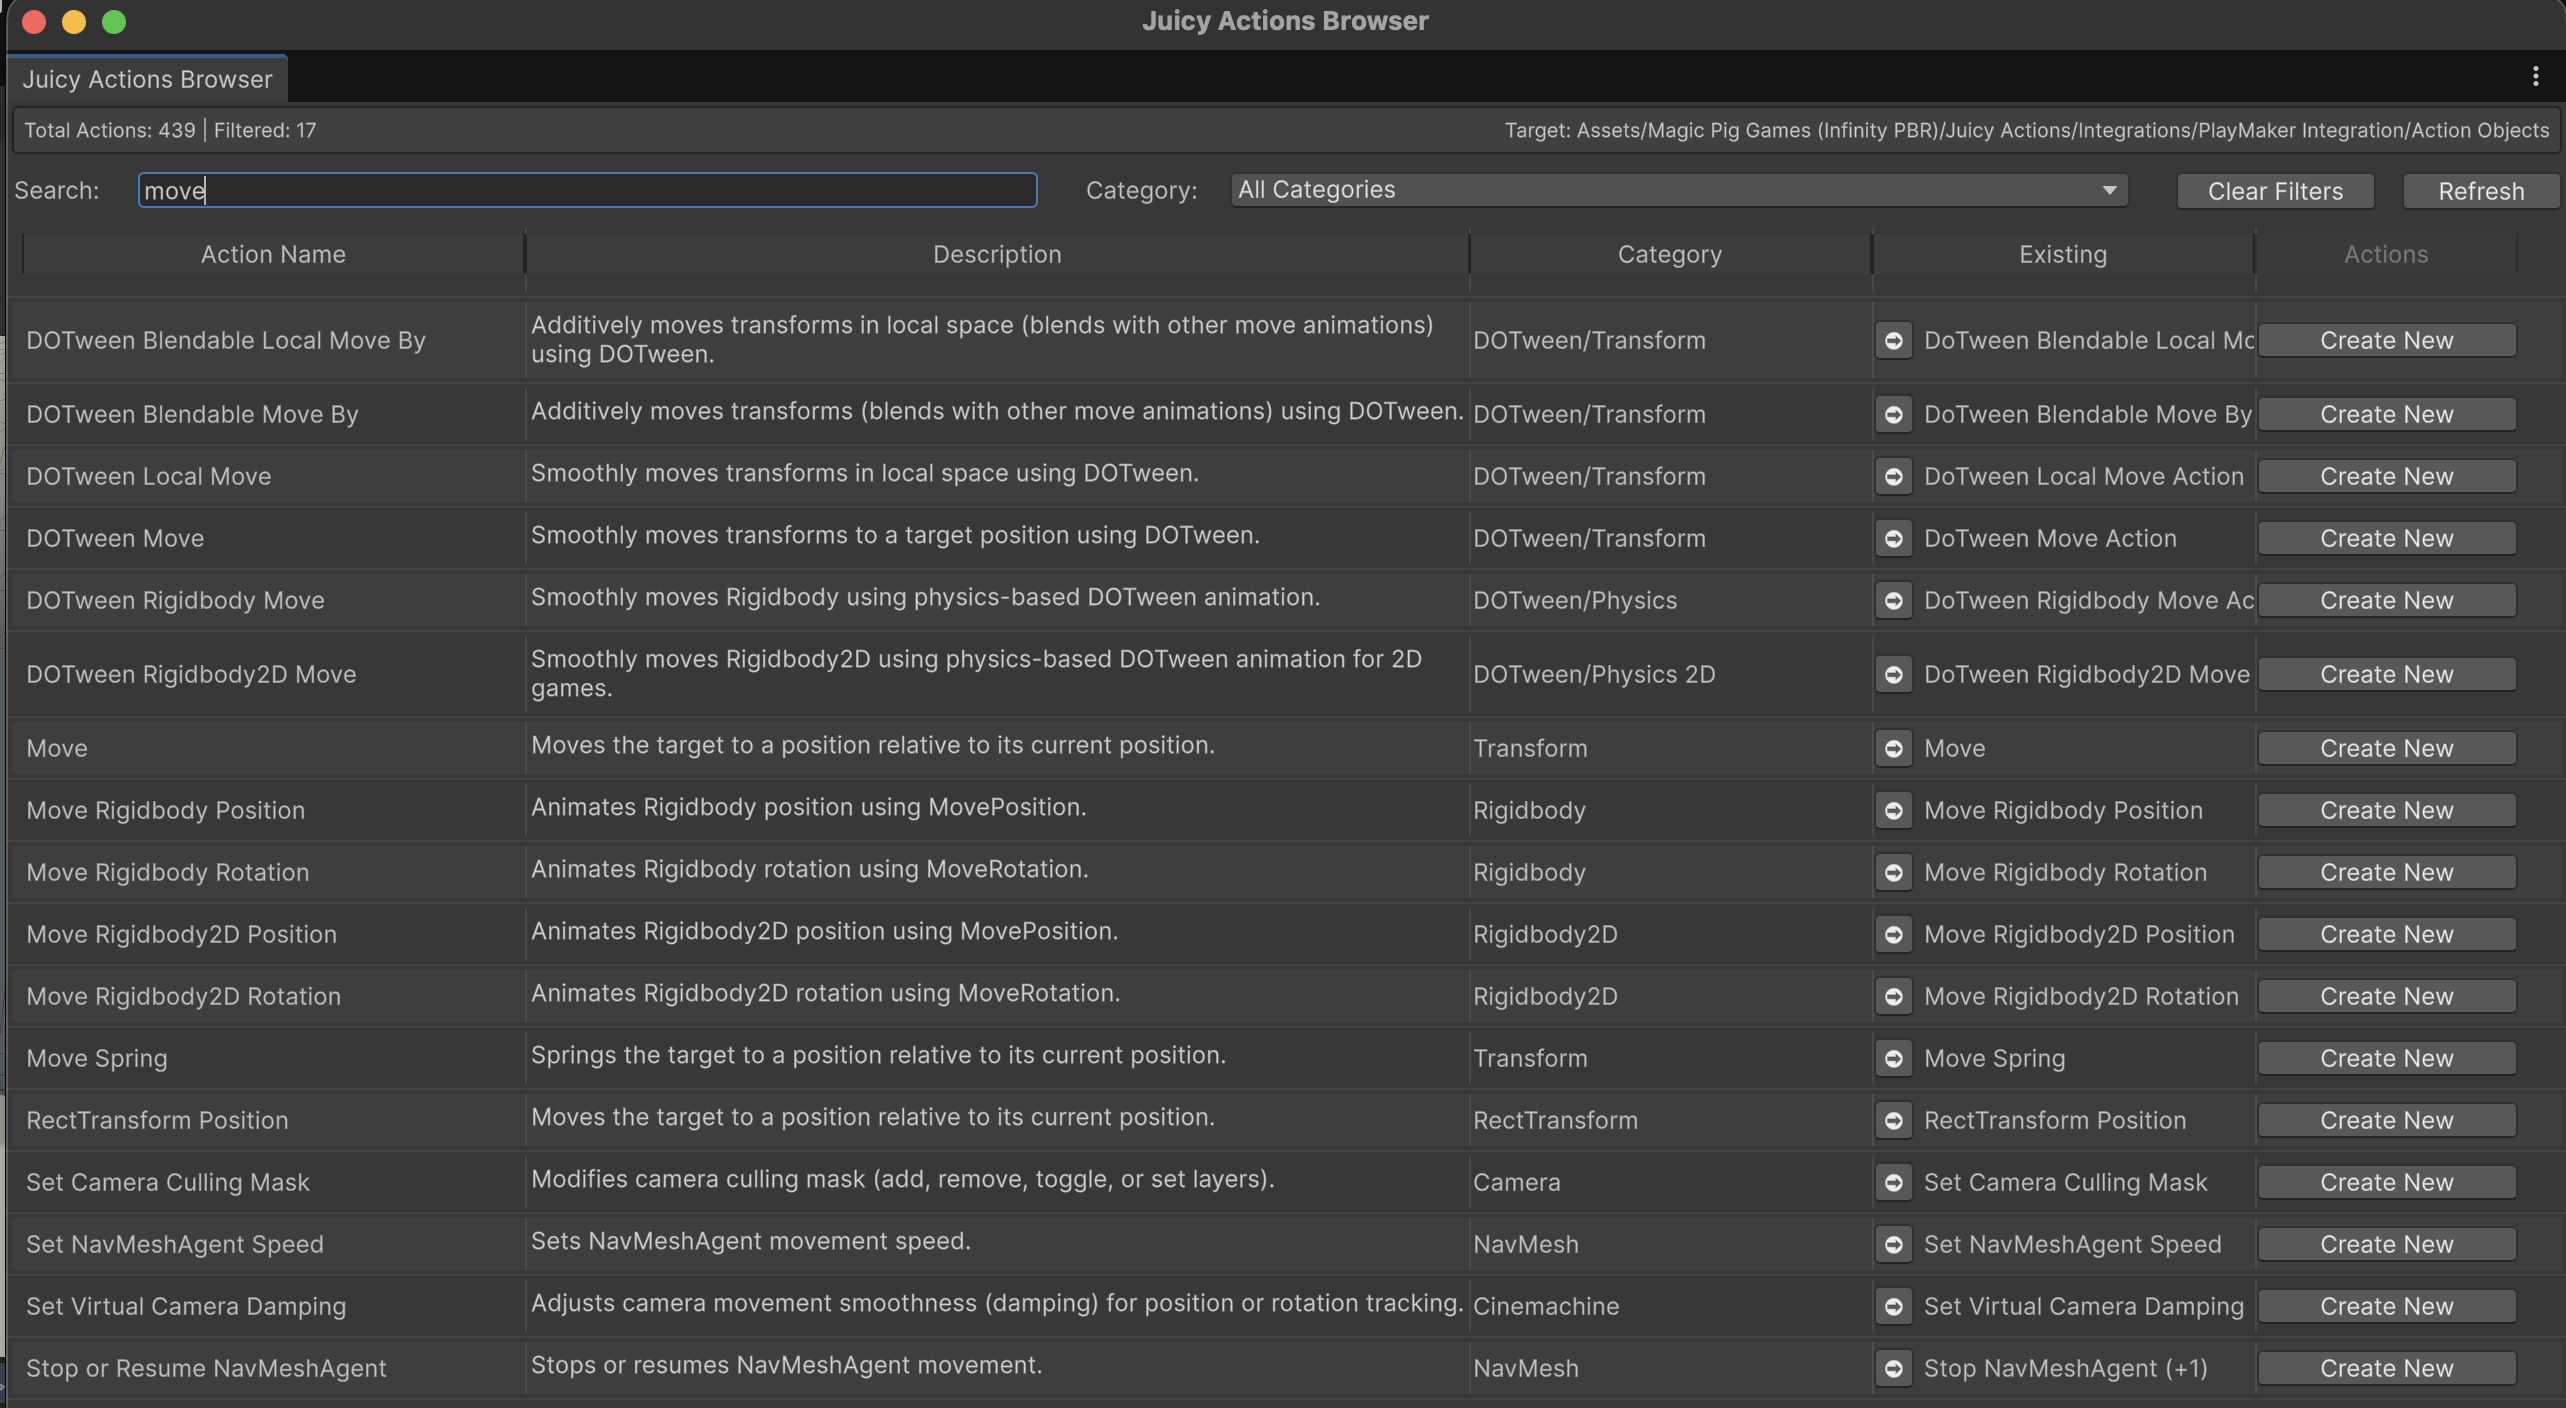The height and width of the screenshot is (1408, 2566).
Task: Create new Set Virtual Camera Damping action
Action: (2386, 1307)
